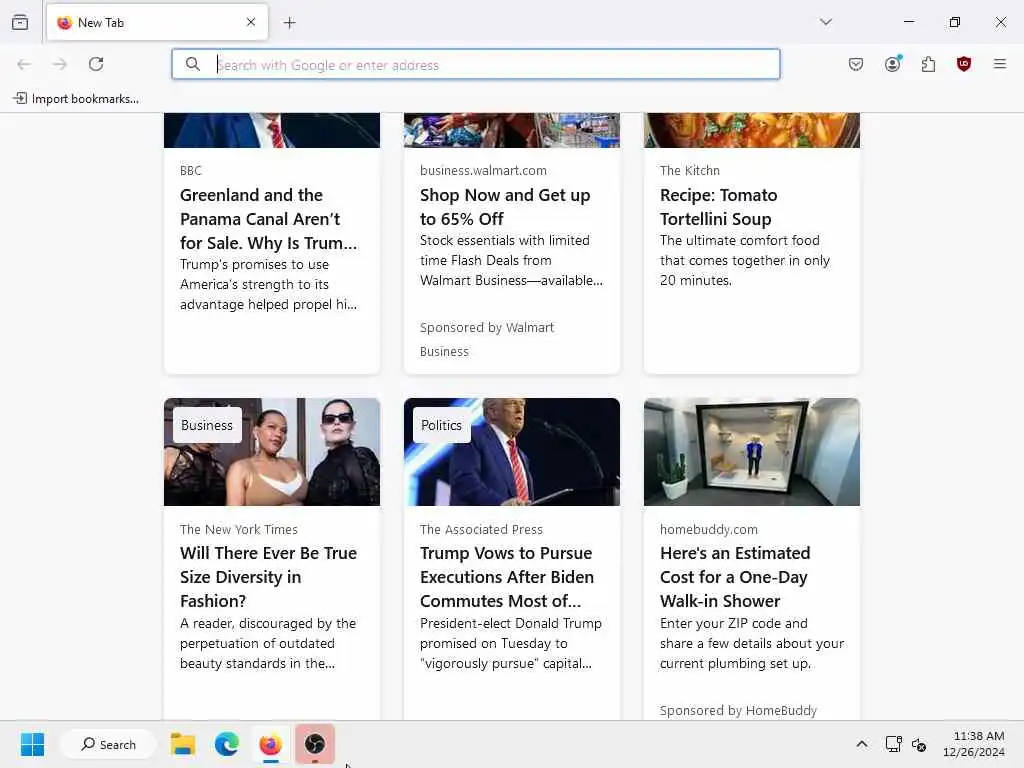Select Import bookmarks in bookmarks toolbar
Image resolution: width=1024 pixels, height=768 pixels.
tap(76, 99)
